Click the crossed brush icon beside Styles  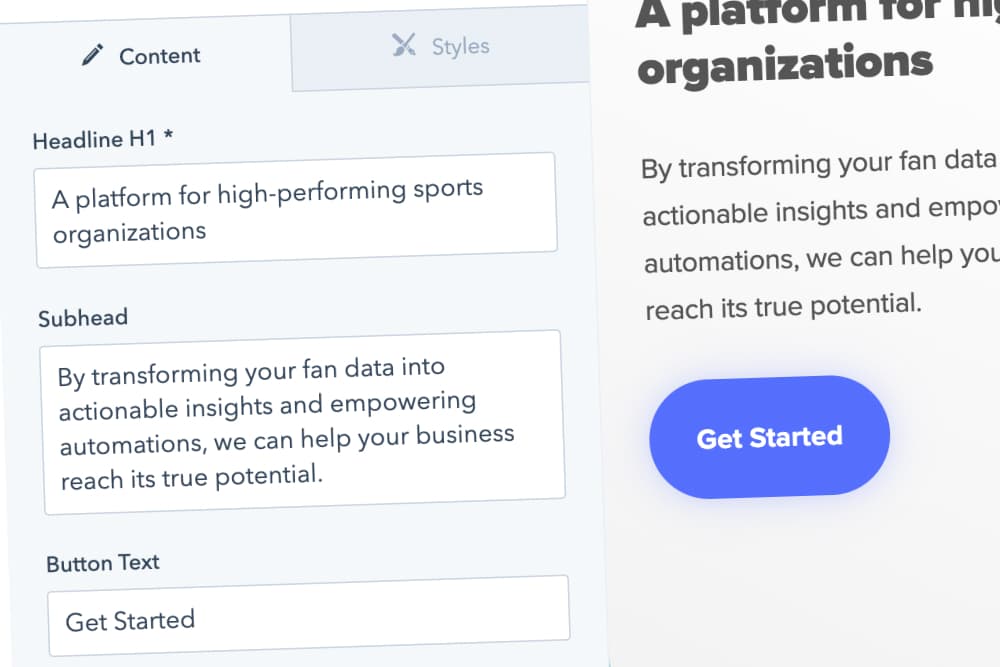[404, 45]
